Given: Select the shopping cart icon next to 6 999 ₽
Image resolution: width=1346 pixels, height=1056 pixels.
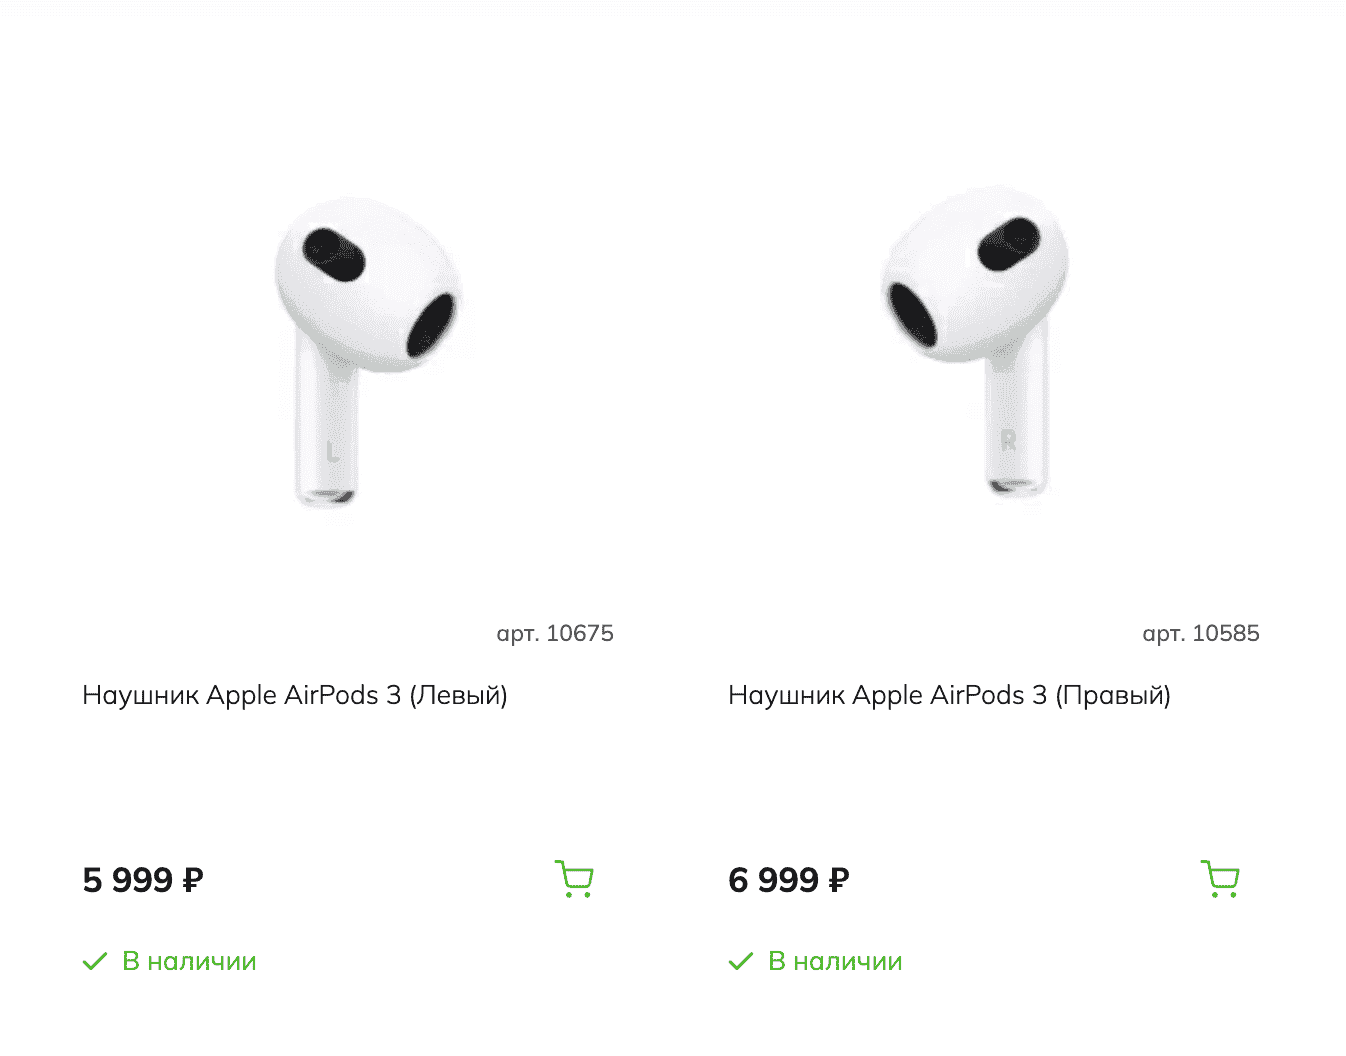Looking at the screenshot, I should 1219,879.
